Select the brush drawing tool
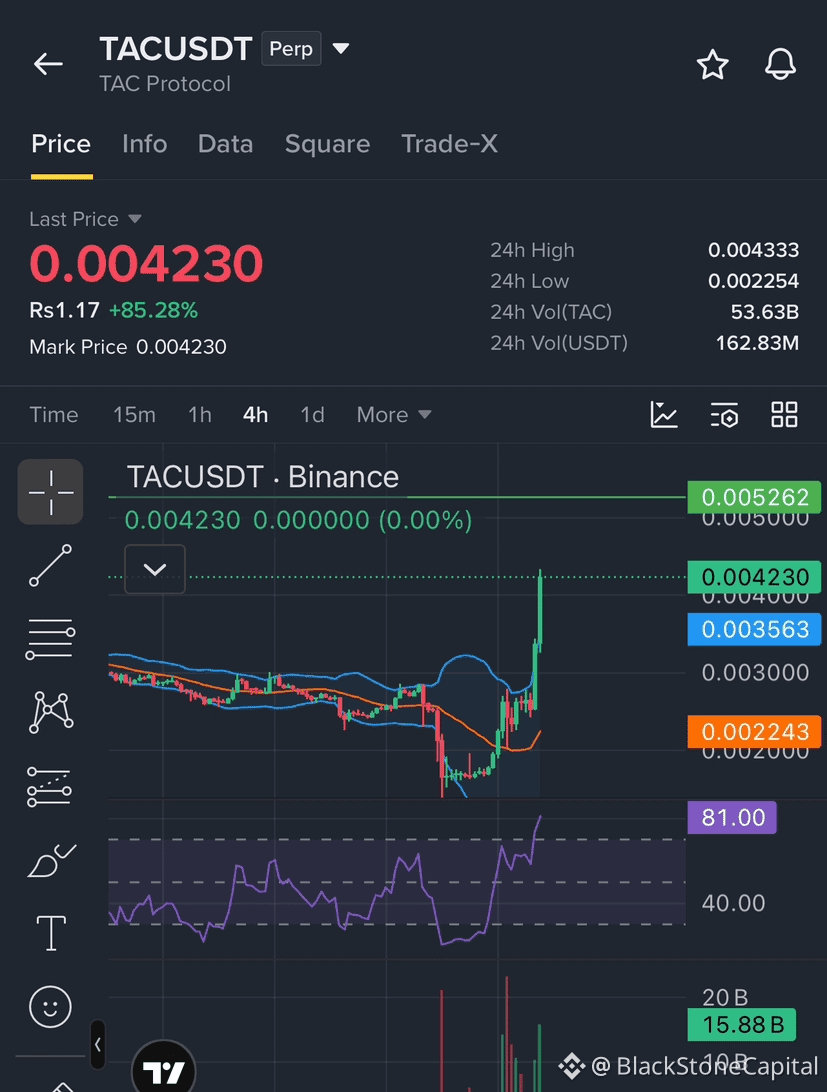The width and height of the screenshot is (827, 1092). 51,861
